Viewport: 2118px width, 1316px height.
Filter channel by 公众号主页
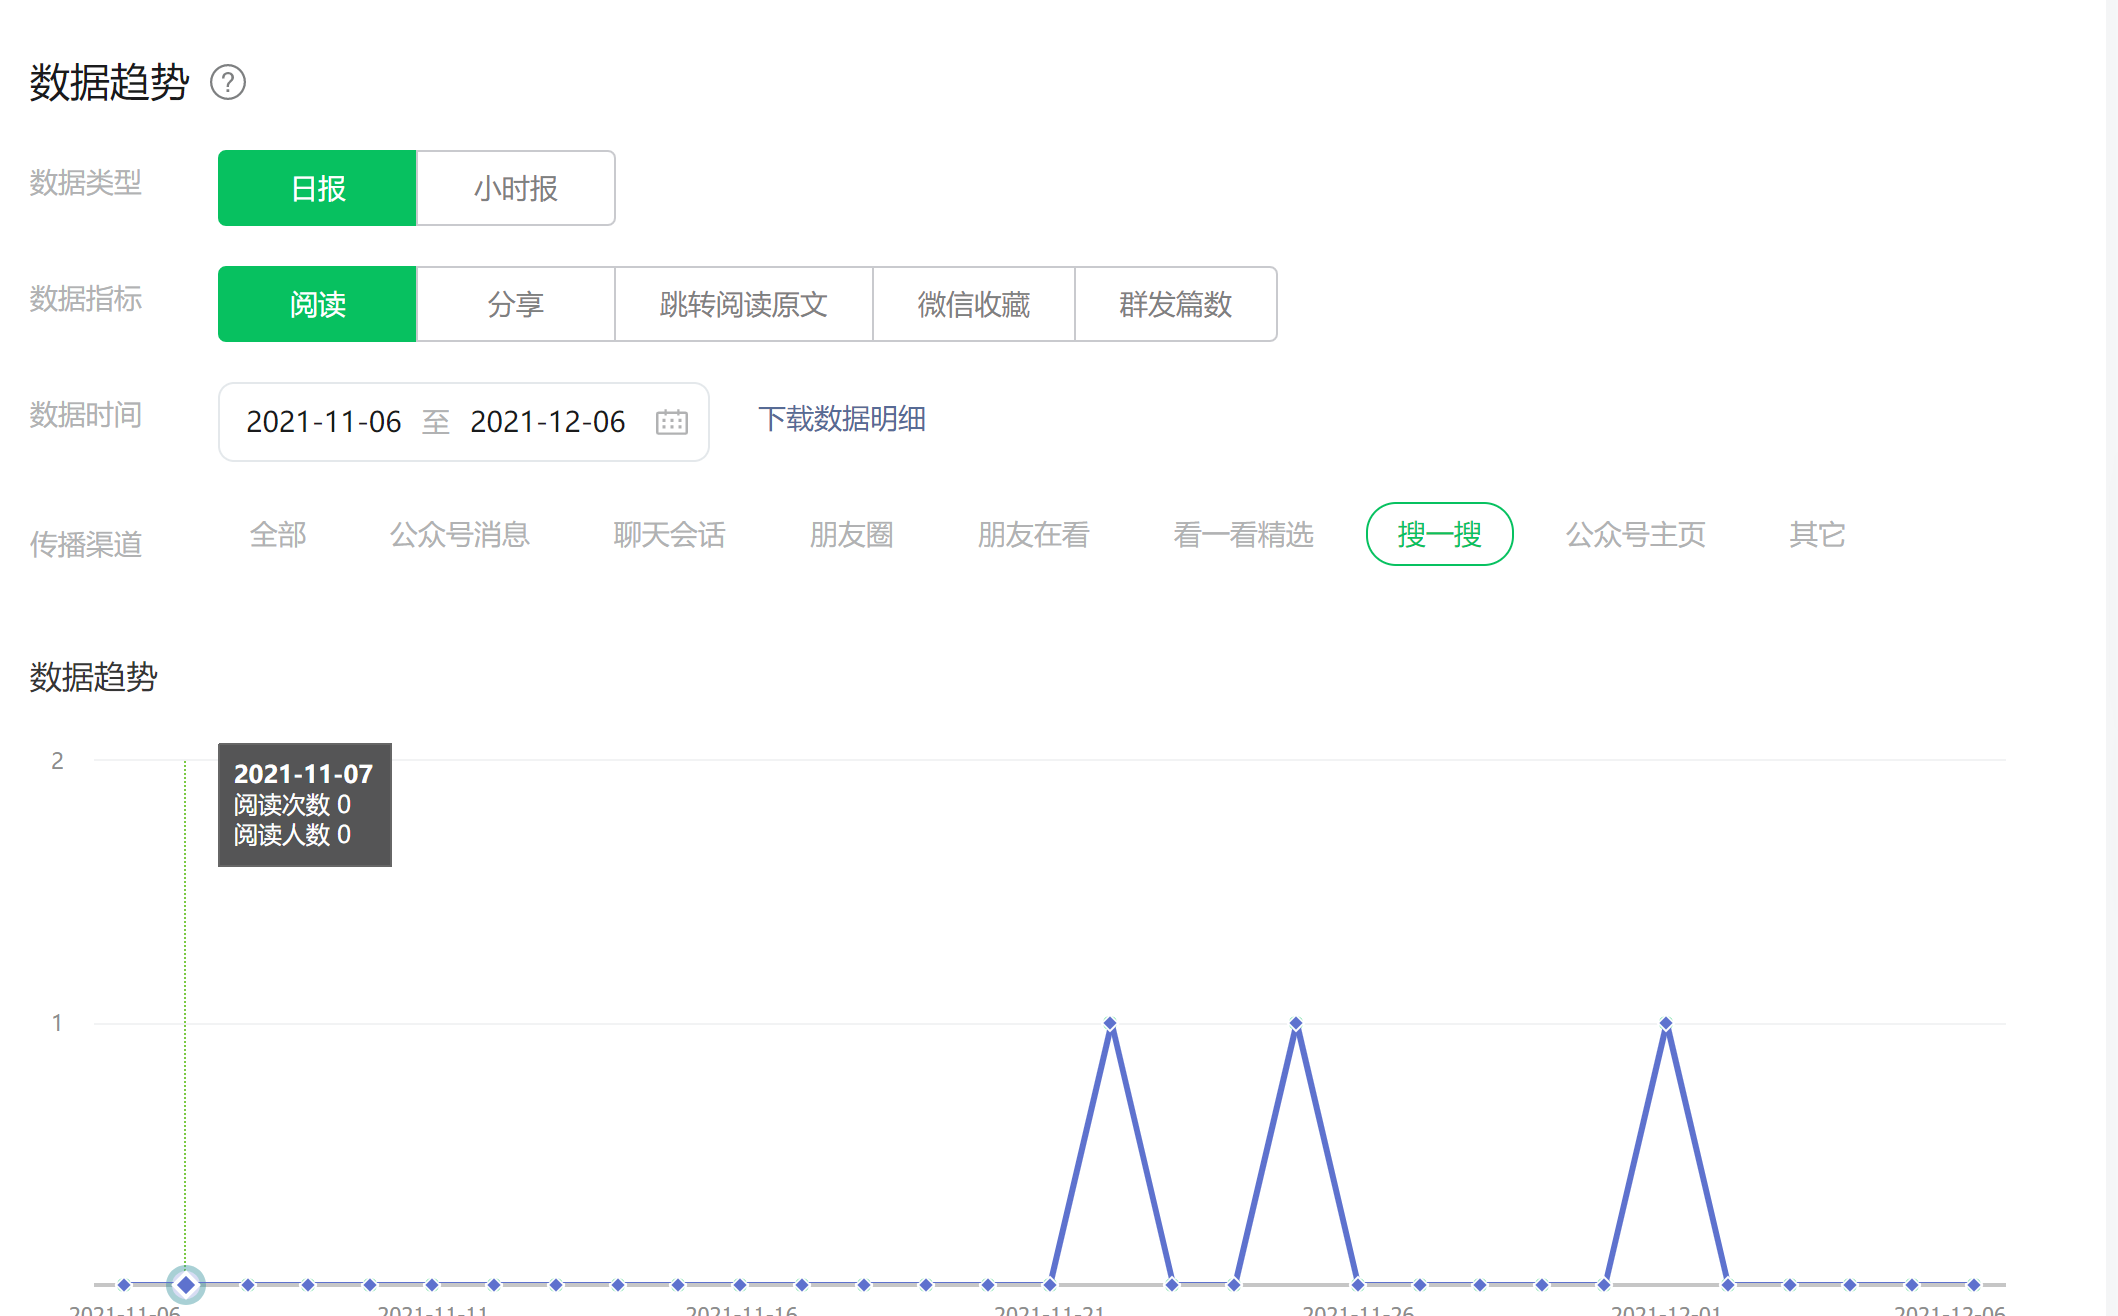pos(1635,535)
